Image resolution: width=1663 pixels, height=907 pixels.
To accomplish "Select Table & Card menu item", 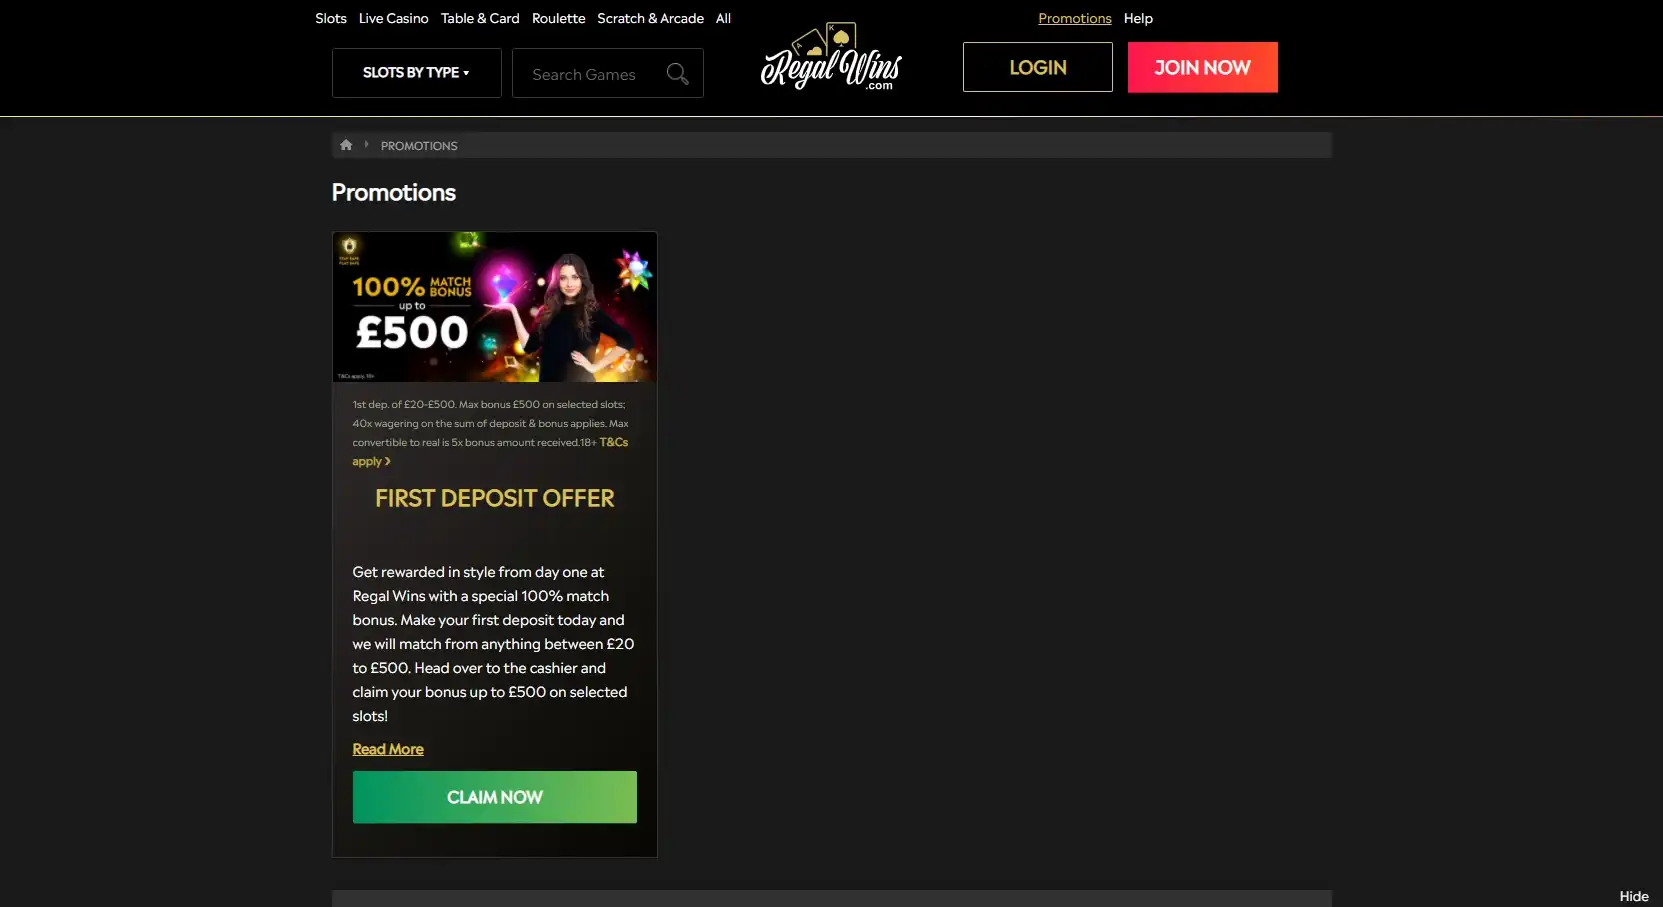I will [x=480, y=18].
